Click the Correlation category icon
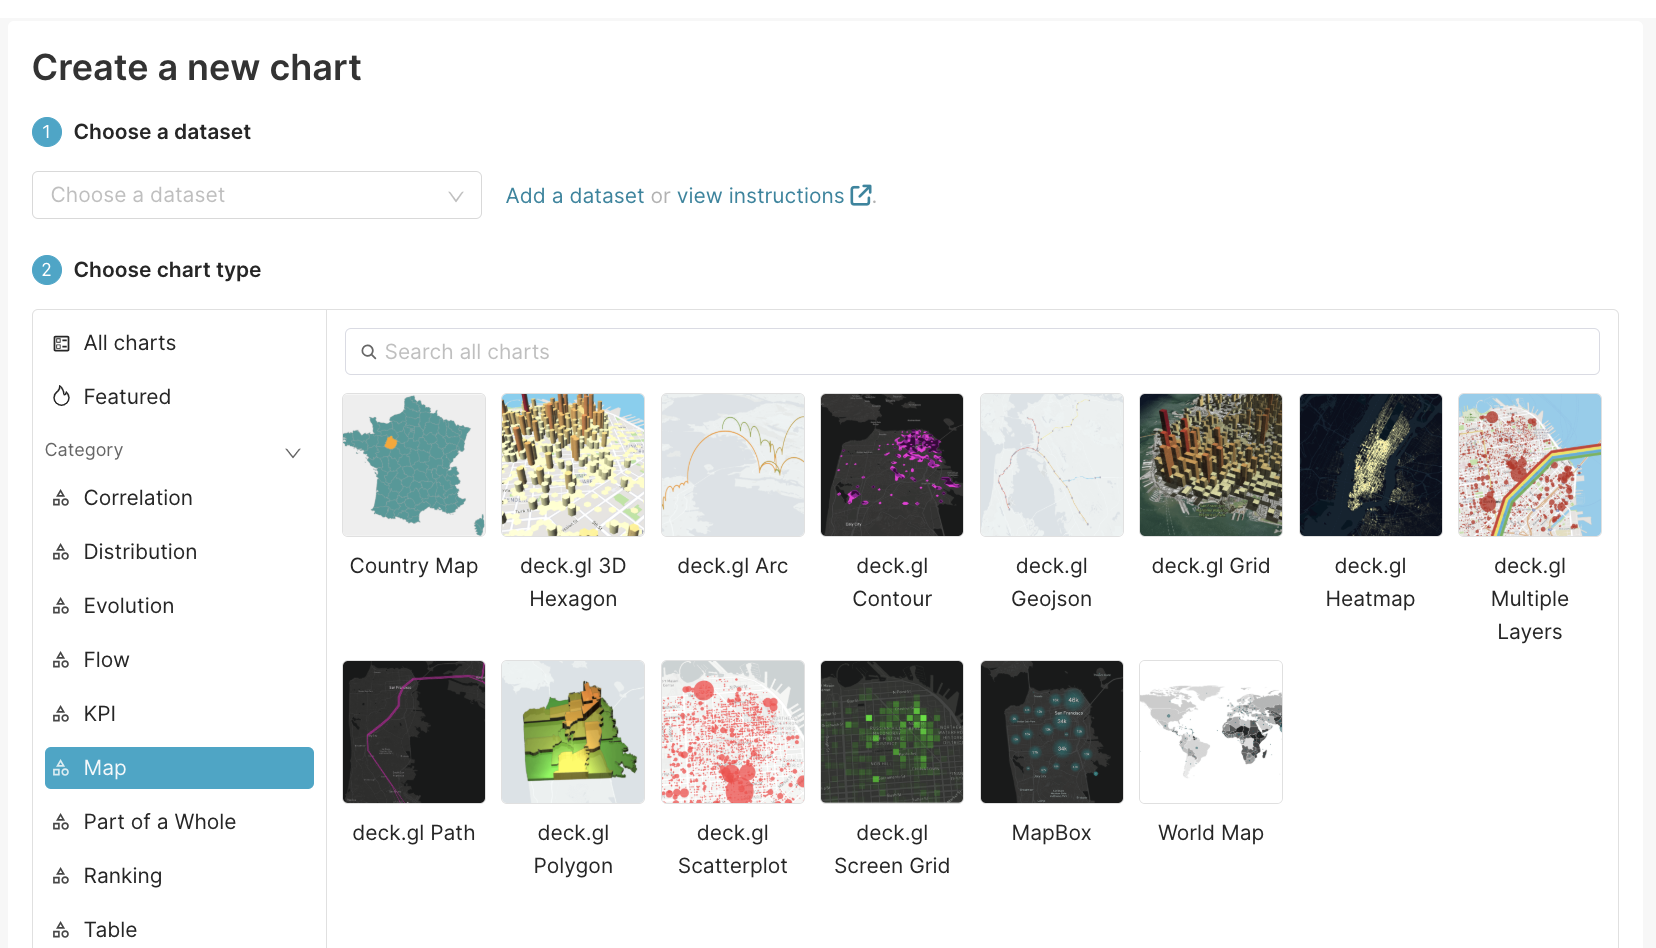 tap(61, 498)
